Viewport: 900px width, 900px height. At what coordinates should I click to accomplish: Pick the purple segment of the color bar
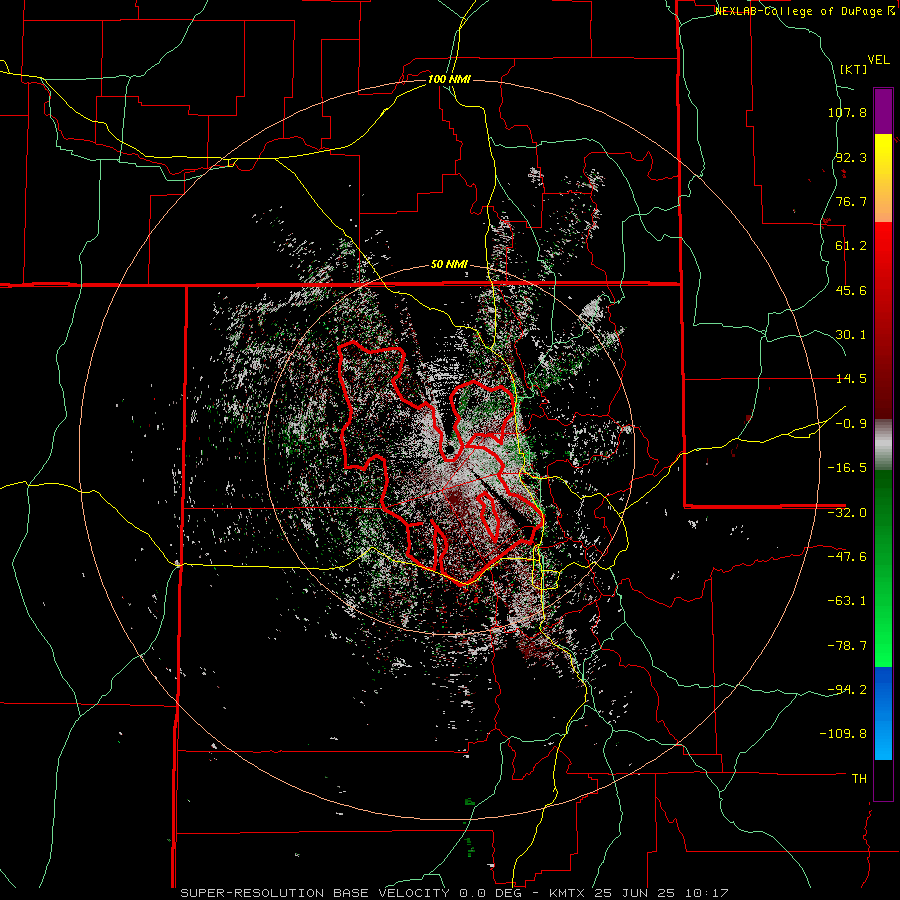(883, 111)
